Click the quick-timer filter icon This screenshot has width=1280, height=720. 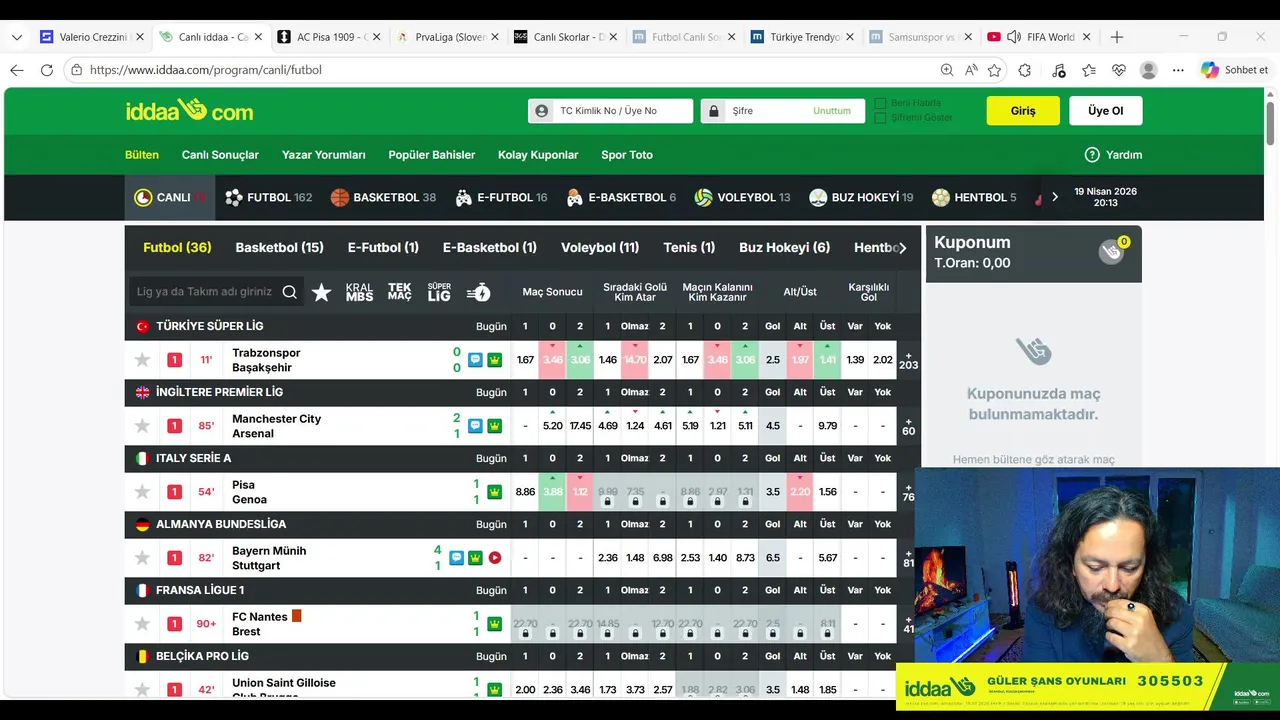(479, 292)
